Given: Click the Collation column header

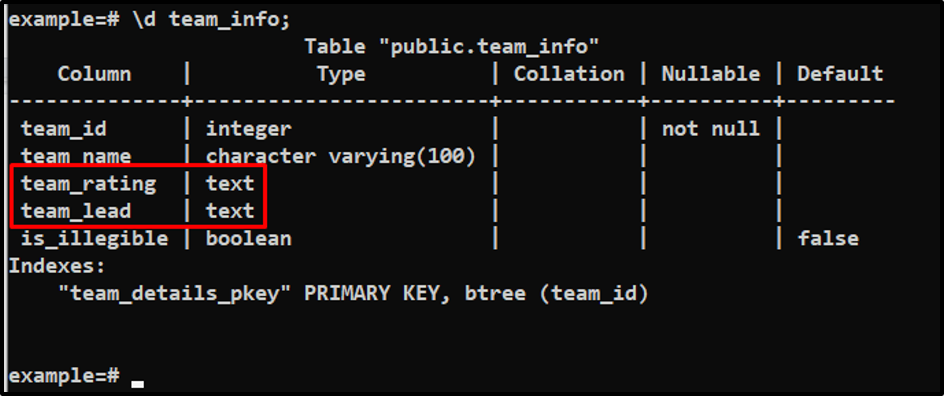Looking at the screenshot, I should point(569,74).
